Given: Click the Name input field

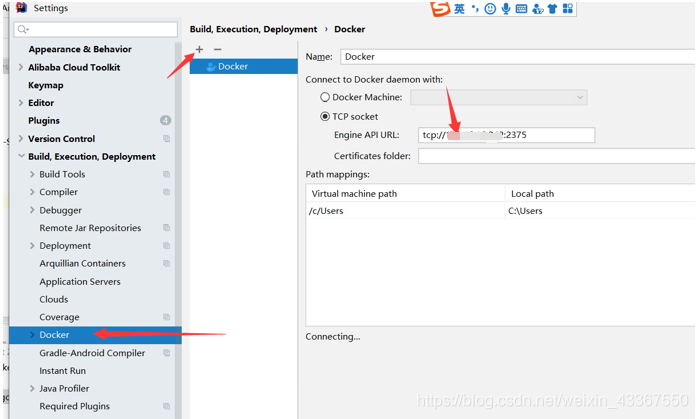Looking at the screenshot, I should click(517, 57).
